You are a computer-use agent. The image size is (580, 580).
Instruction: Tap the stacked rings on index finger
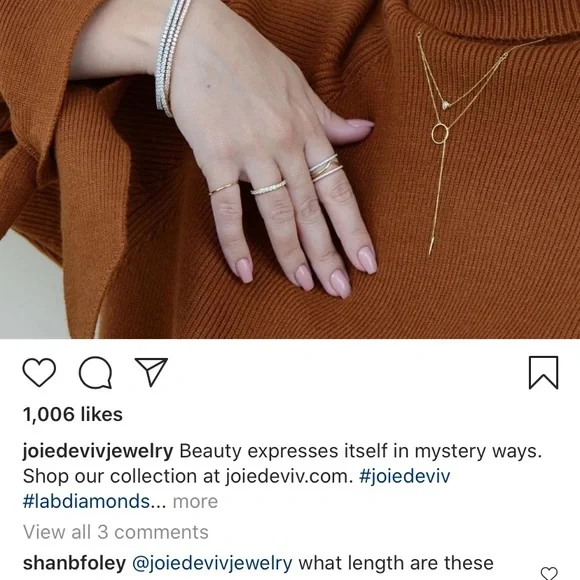click(x=326, y=168)
